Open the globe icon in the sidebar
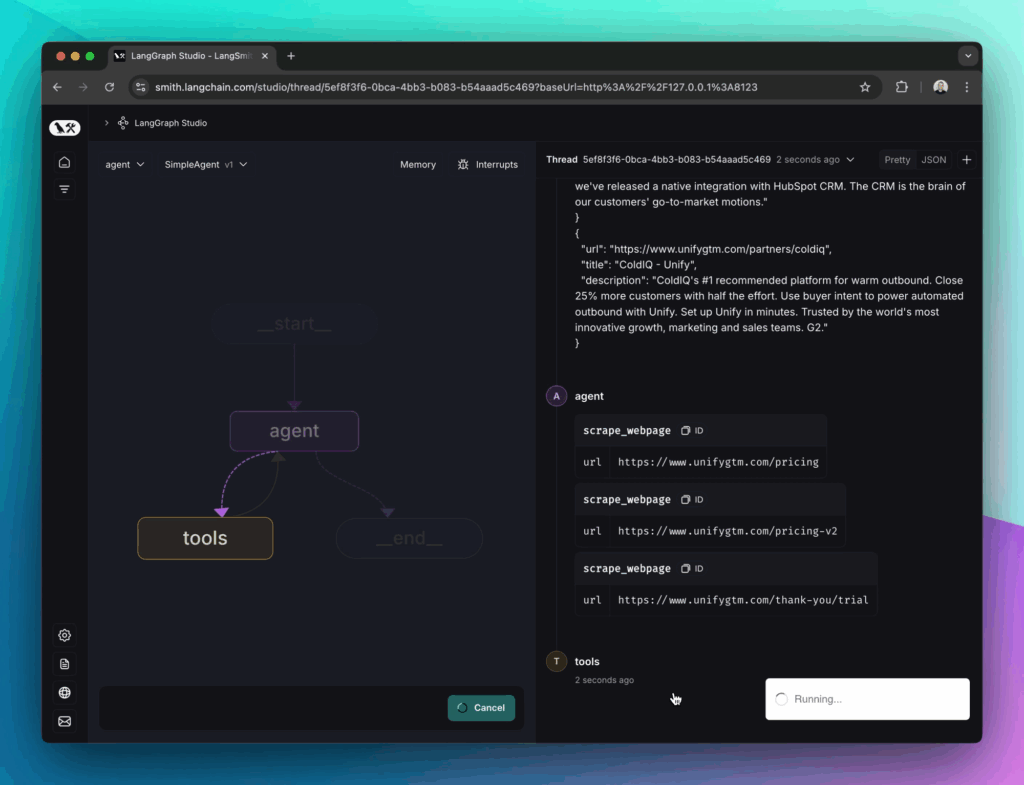The width and height of the screenshot is (1024, 785). [x=64, y=692]
